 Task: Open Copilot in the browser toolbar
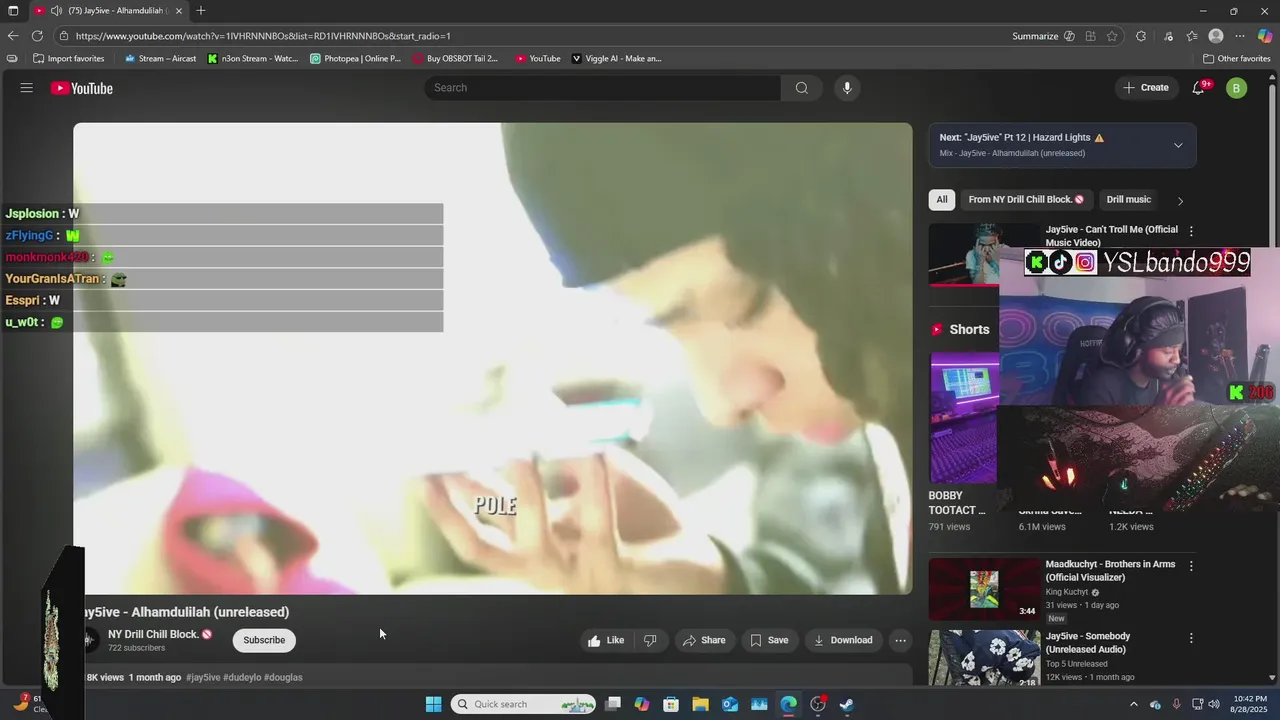pyautogui.click(x=1265, y=36)
